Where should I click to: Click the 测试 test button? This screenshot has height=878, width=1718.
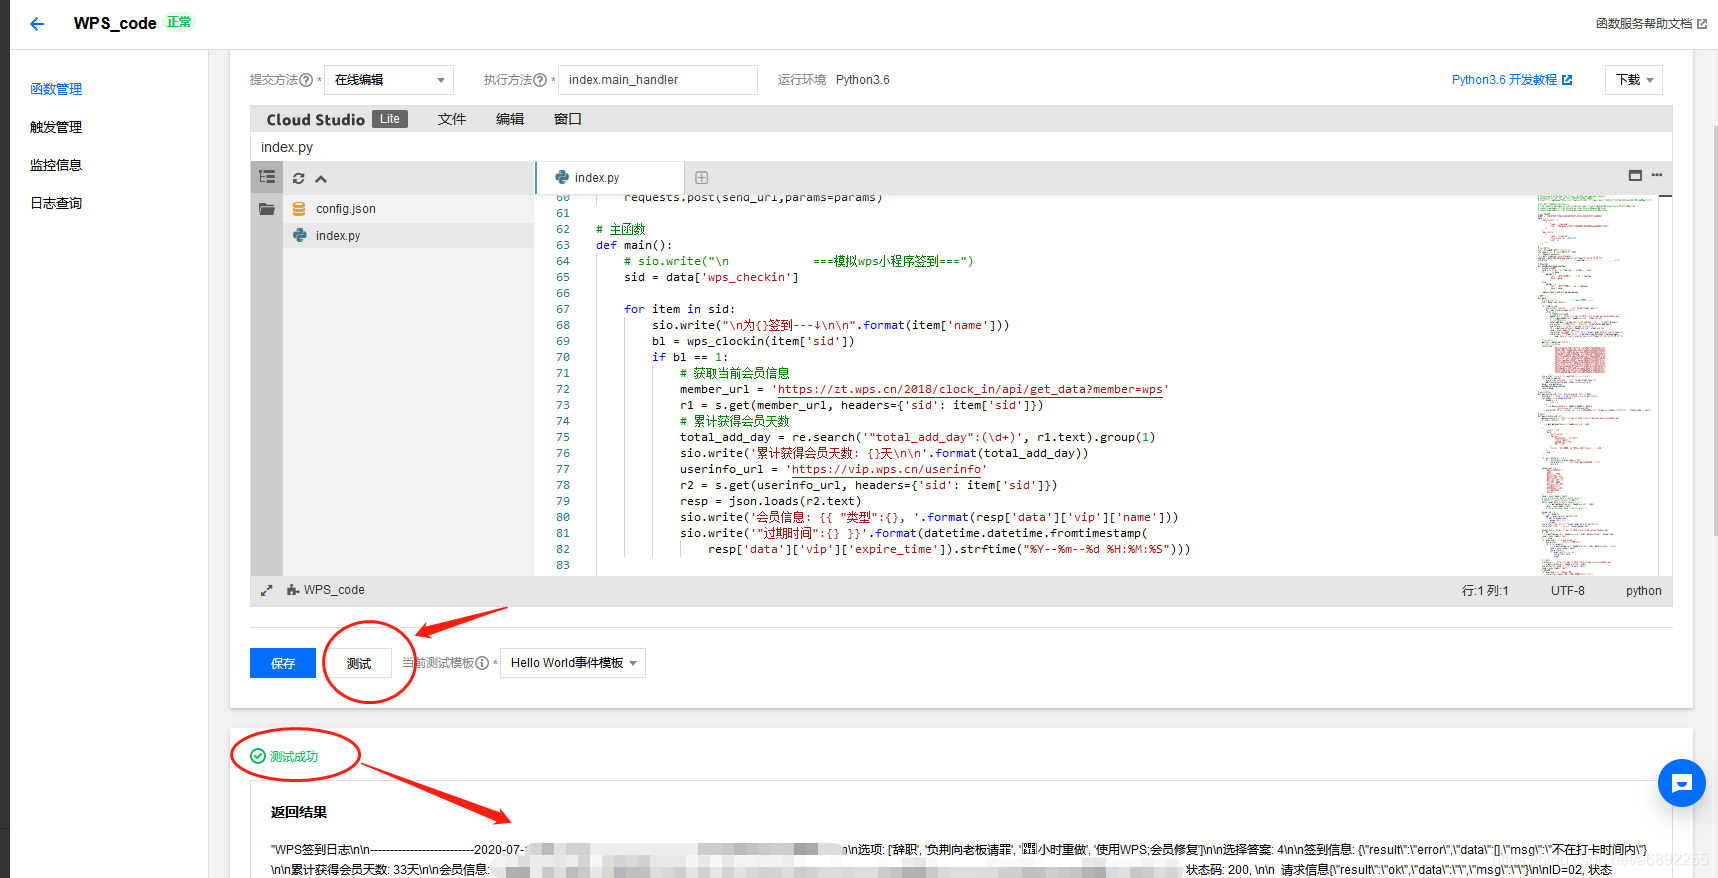point(359,663)
